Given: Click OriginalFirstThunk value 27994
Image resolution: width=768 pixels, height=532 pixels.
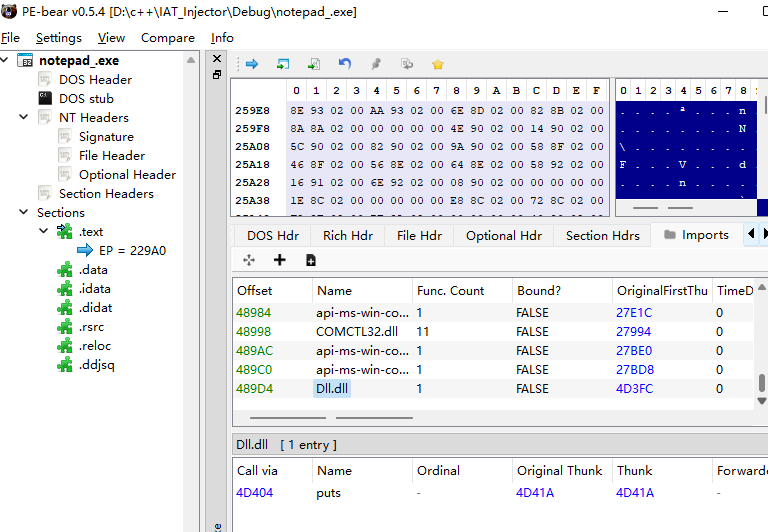Looking at the screenshot, I should coord(633,332).
